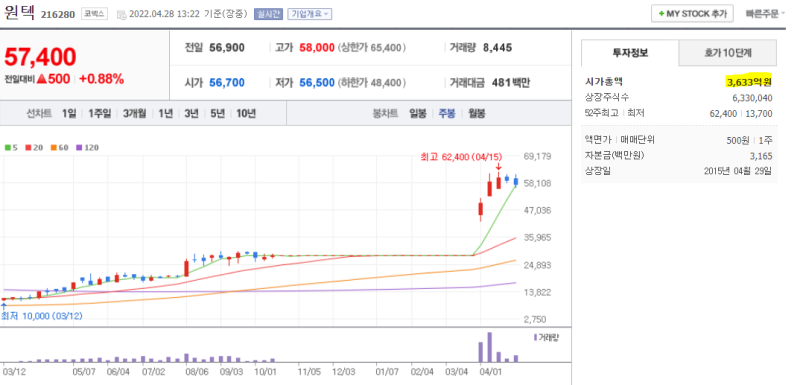Viewport: 800px width, 385px height.
Task: Click the 52주최고 최저 62,400 | 13,700 value
Action: [741, 113]
